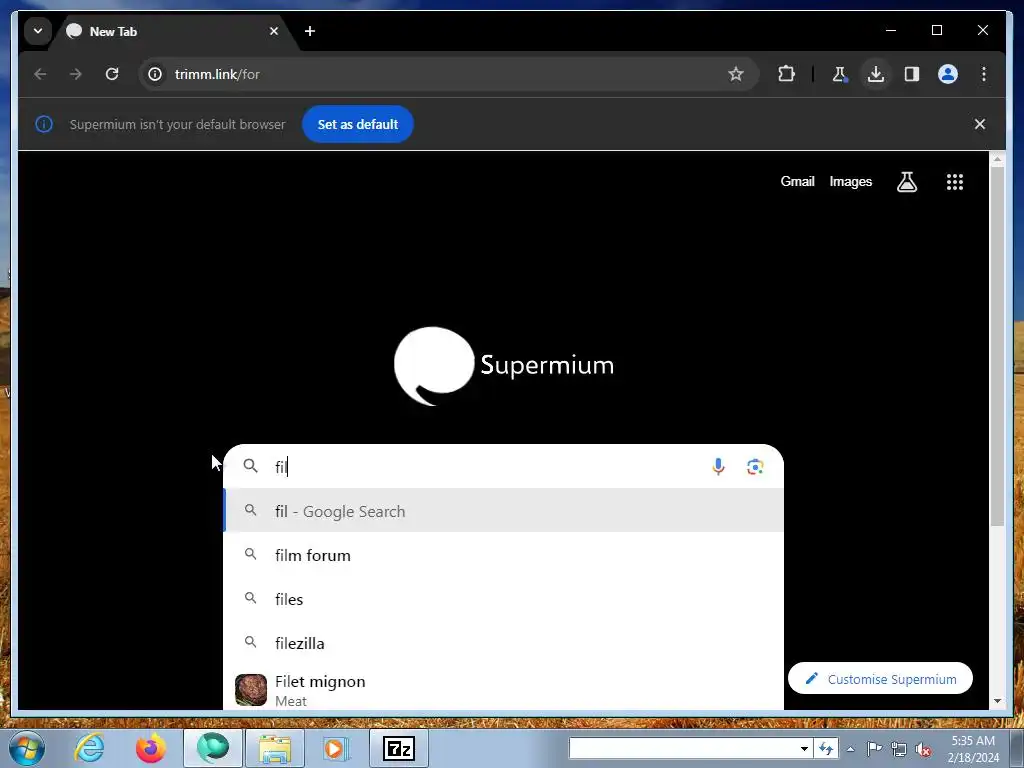This screenshot has height=768, width=1024.
Task: Open the Images link
Action: [x=850, y=182]
